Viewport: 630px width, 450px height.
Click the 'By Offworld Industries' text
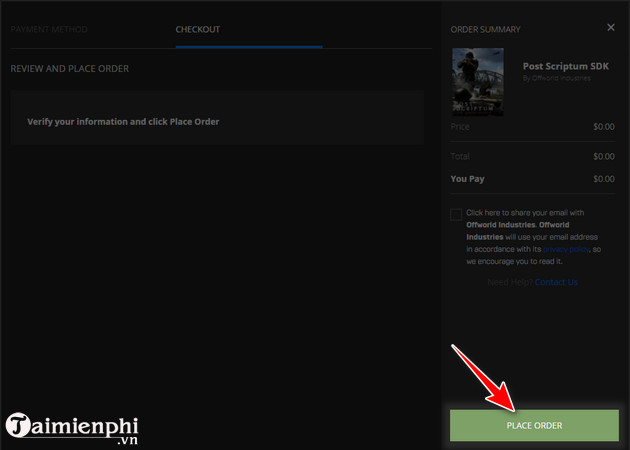556,78
